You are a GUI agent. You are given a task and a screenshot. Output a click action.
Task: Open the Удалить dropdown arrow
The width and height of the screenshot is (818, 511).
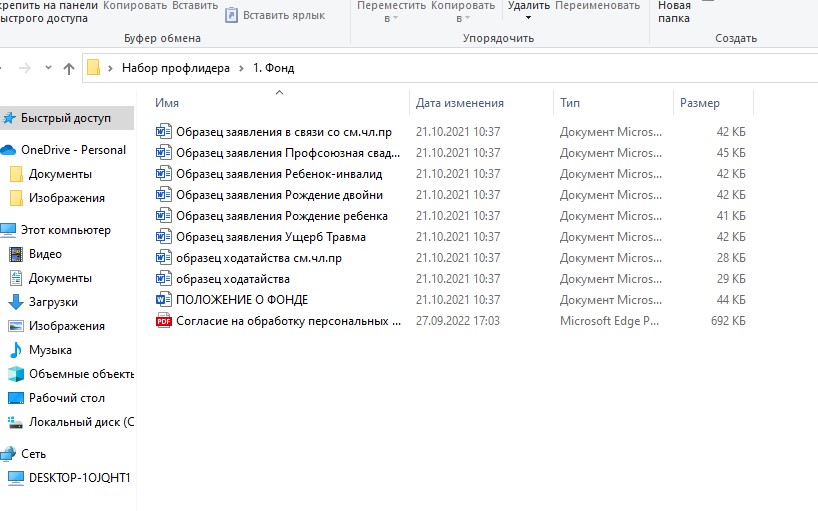(528, 18)
